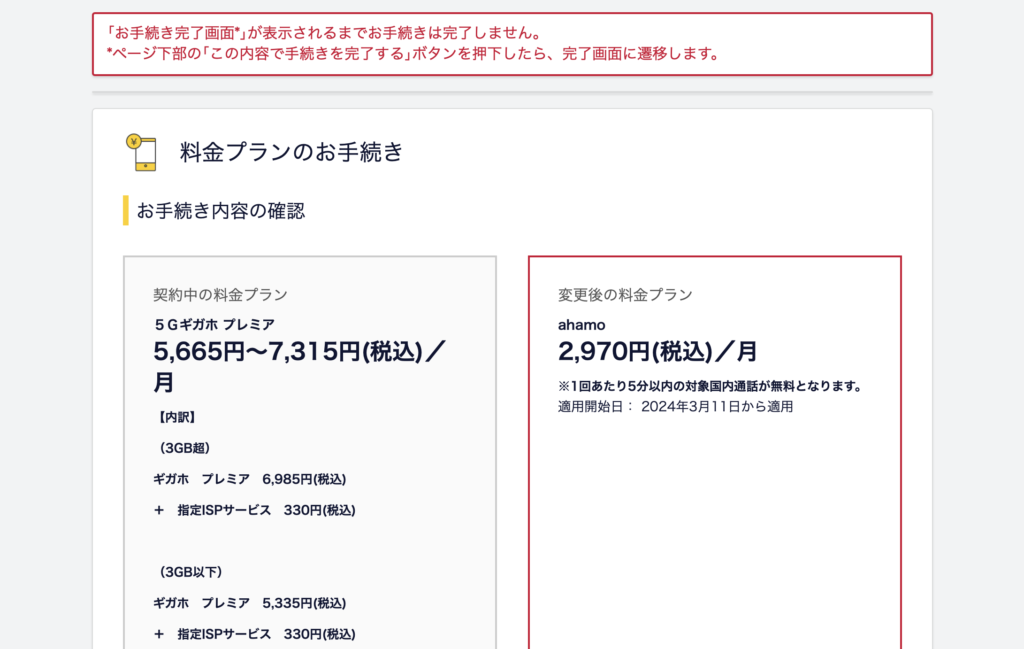Click the (3GB超) tier label
Image resolution: width=1024 pixels, height=649 pixels.
(x=184, y=448)
